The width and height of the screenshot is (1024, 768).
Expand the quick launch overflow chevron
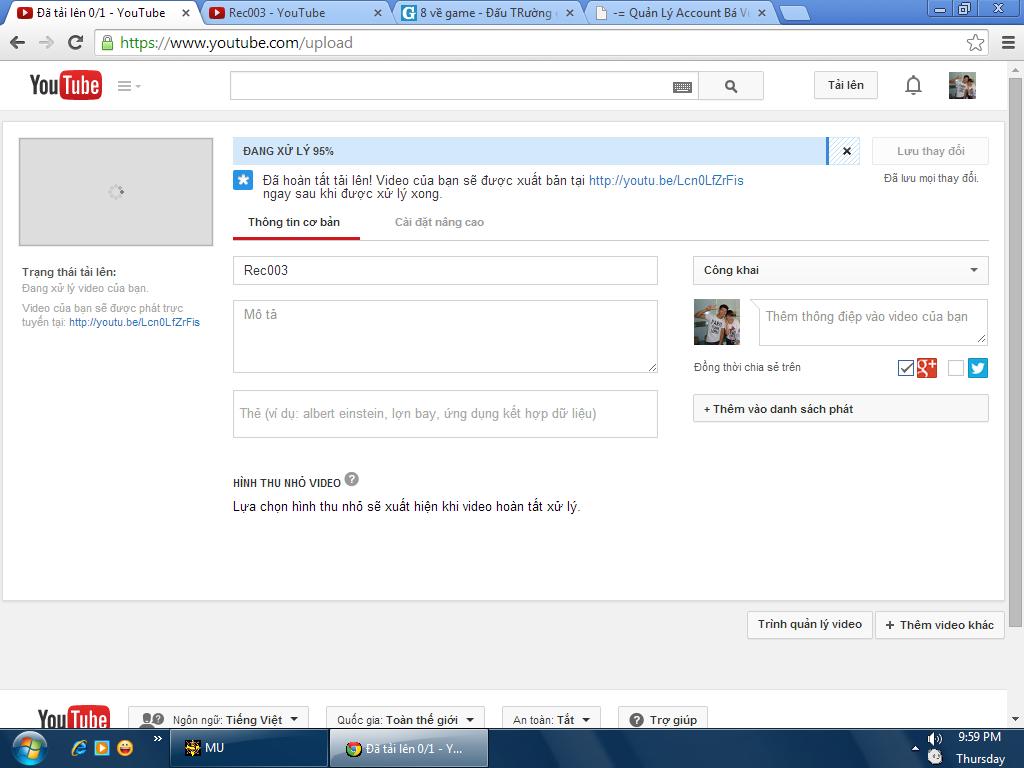click(157, 739)
